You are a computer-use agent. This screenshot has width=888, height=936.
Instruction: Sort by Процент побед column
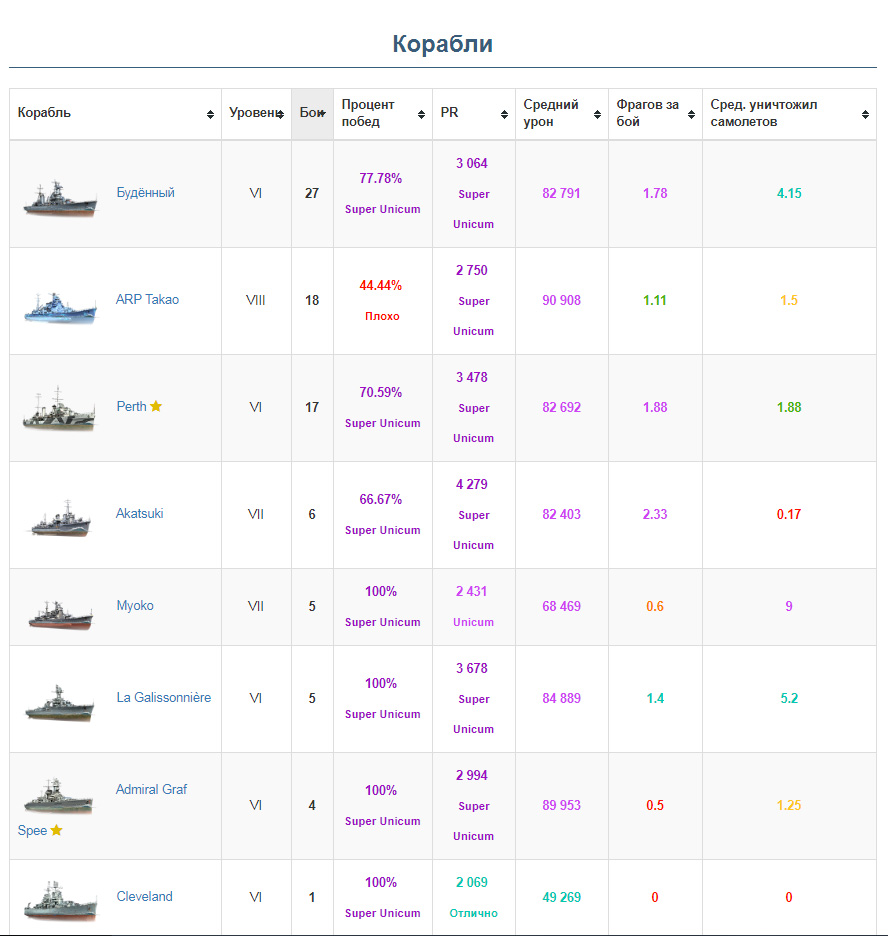382,113
